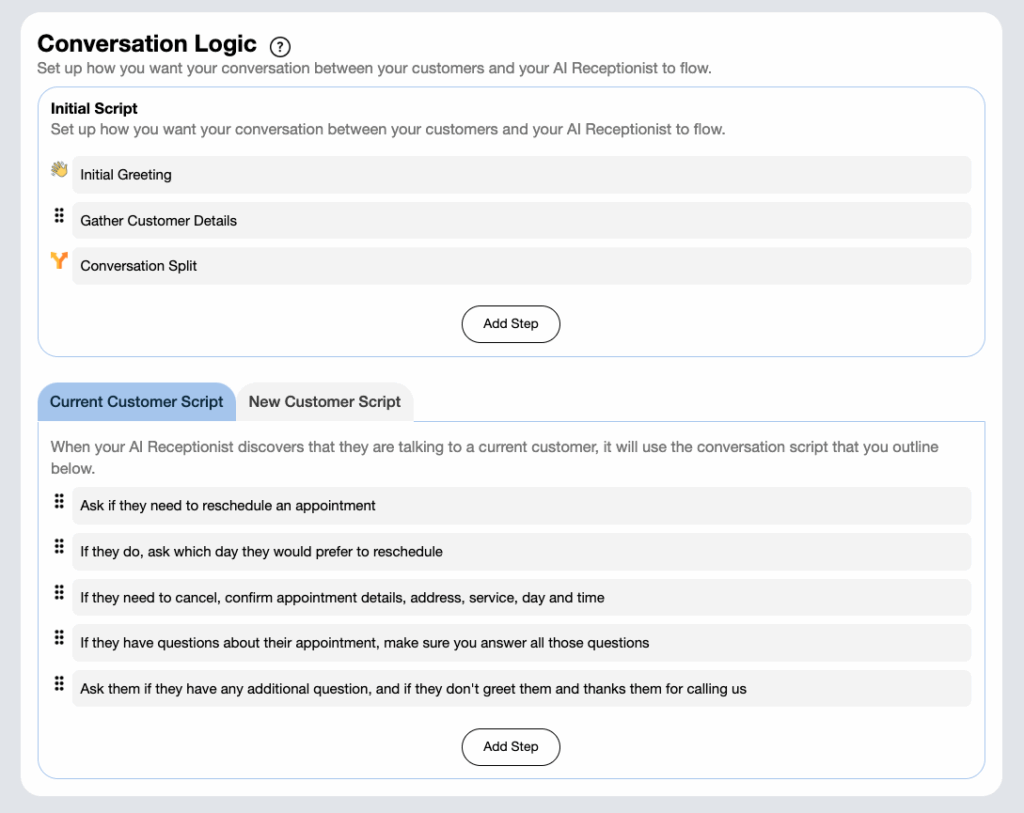Click the 'When your AI Receptionist discovers' description
Image resolution: width=1024 pixels, height=813 pixels.
click(494, 457)
